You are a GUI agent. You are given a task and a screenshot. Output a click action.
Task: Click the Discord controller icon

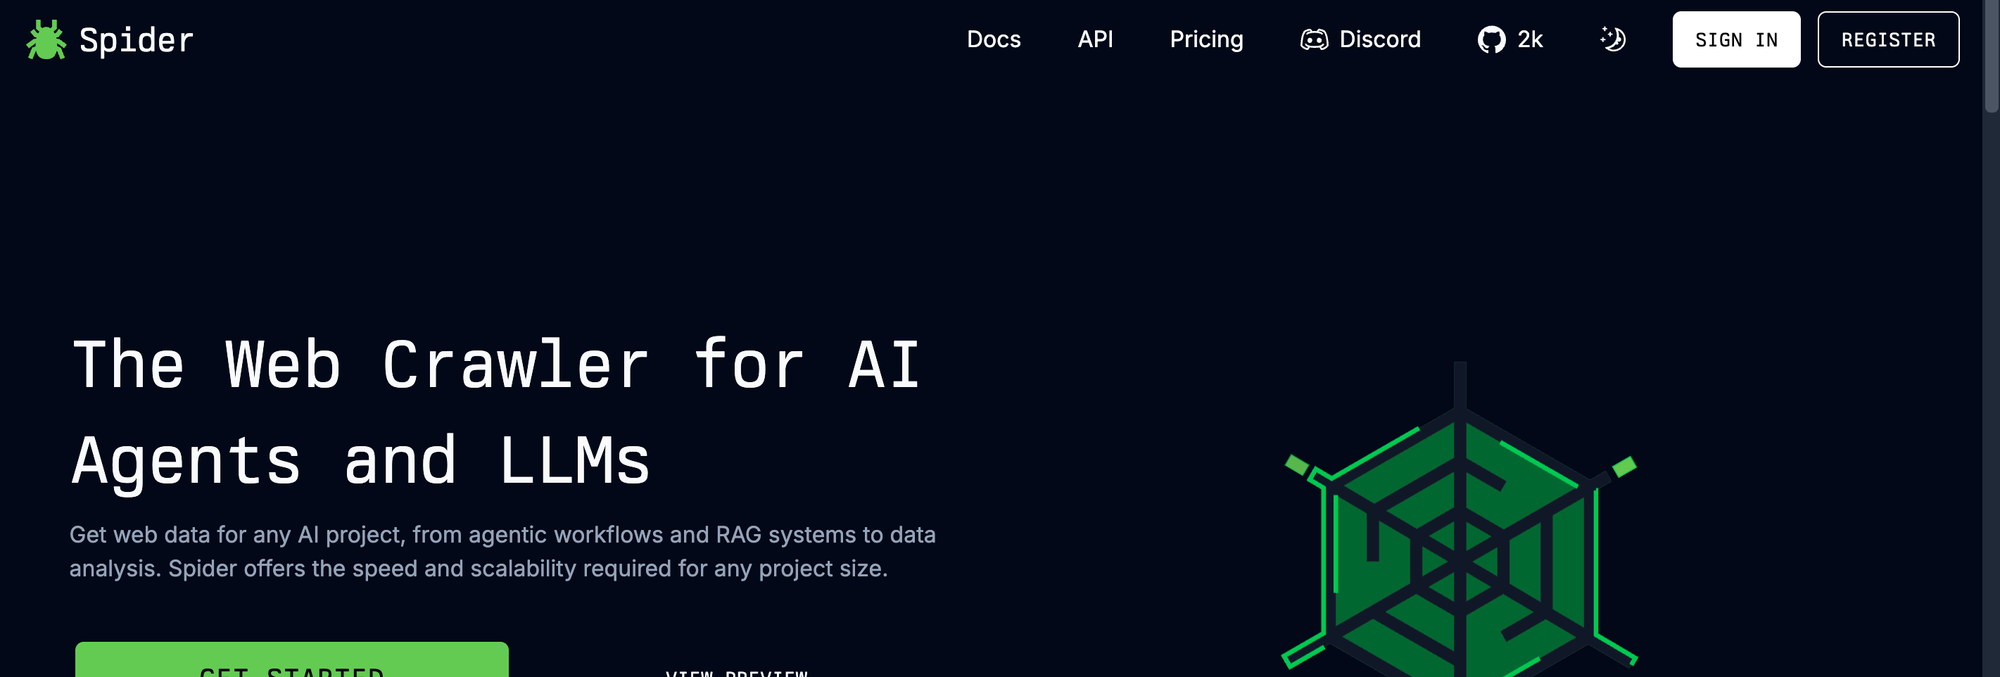[x=1313, y=40]
